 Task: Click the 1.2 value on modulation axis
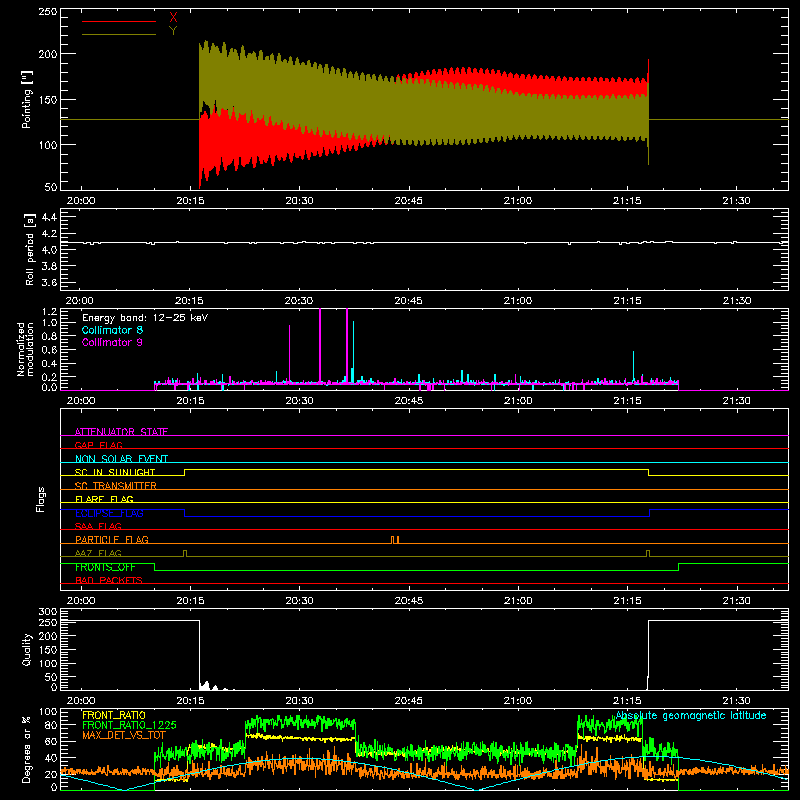[x=49, y=312]
